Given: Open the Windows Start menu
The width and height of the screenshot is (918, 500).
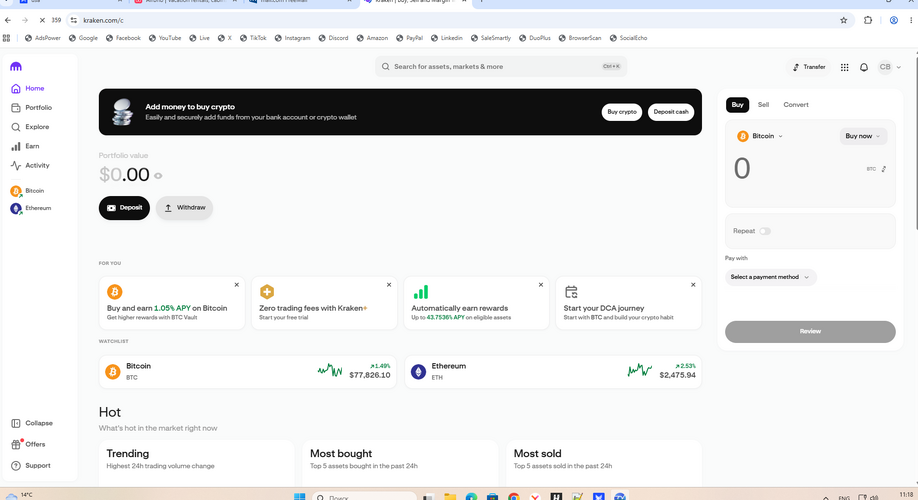Looking at the screenshot, I should click(299, 496).
